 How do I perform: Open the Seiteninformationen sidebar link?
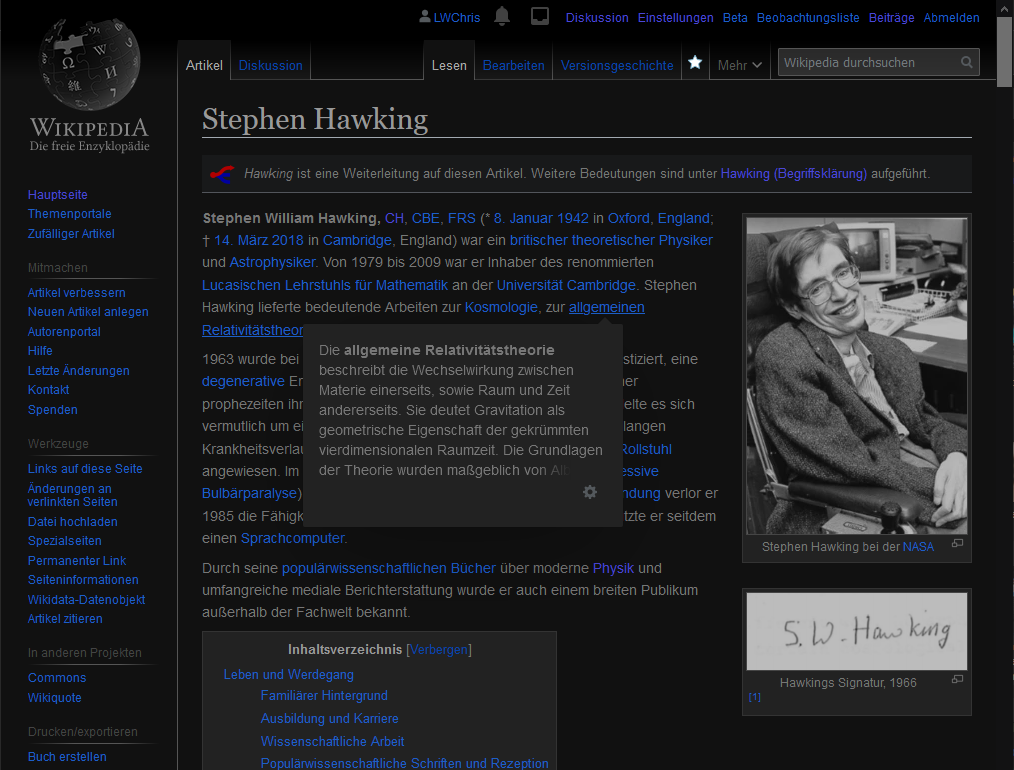point(83,580)
